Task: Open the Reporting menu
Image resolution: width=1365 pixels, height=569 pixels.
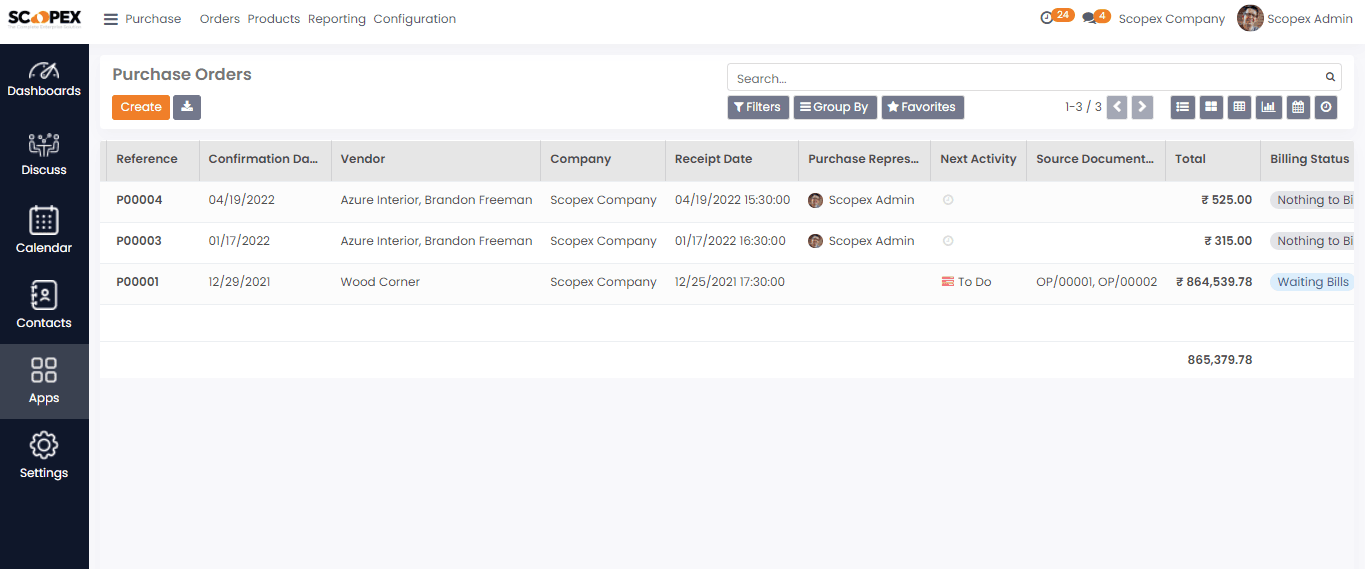Action: click(x=337, y=19)
